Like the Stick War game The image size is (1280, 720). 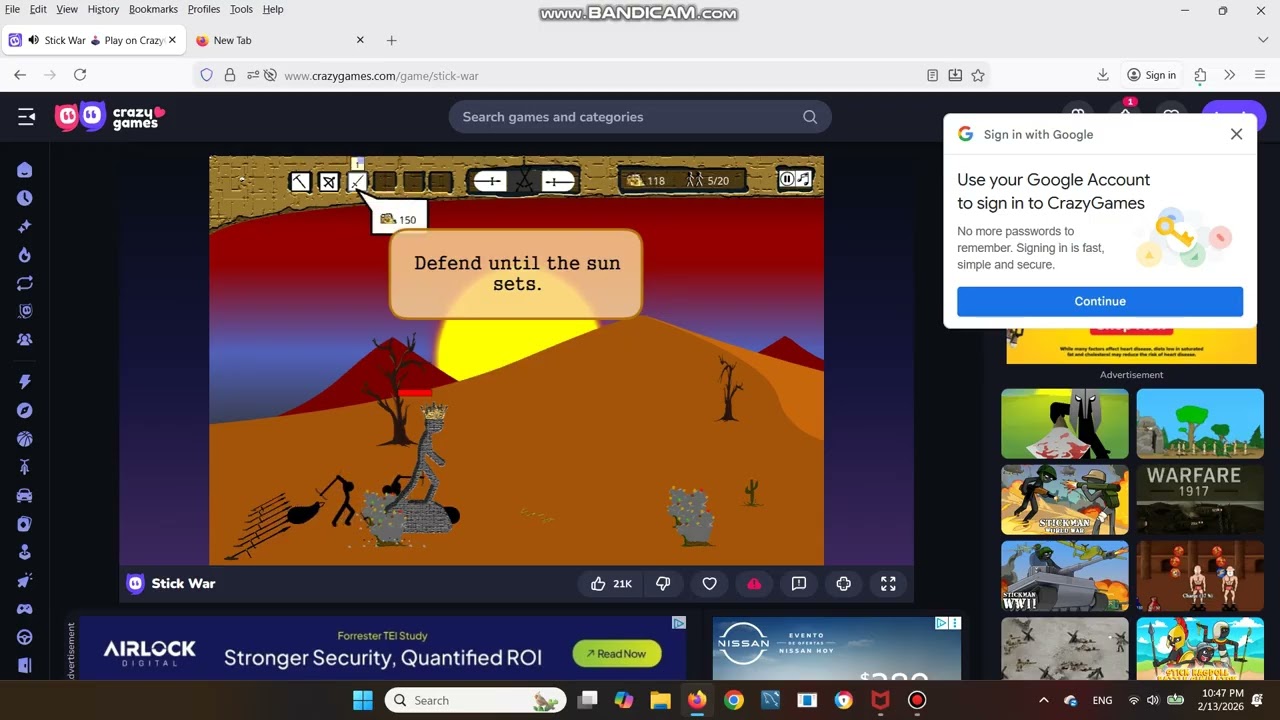pyautogui.click(x=610, y=584)
